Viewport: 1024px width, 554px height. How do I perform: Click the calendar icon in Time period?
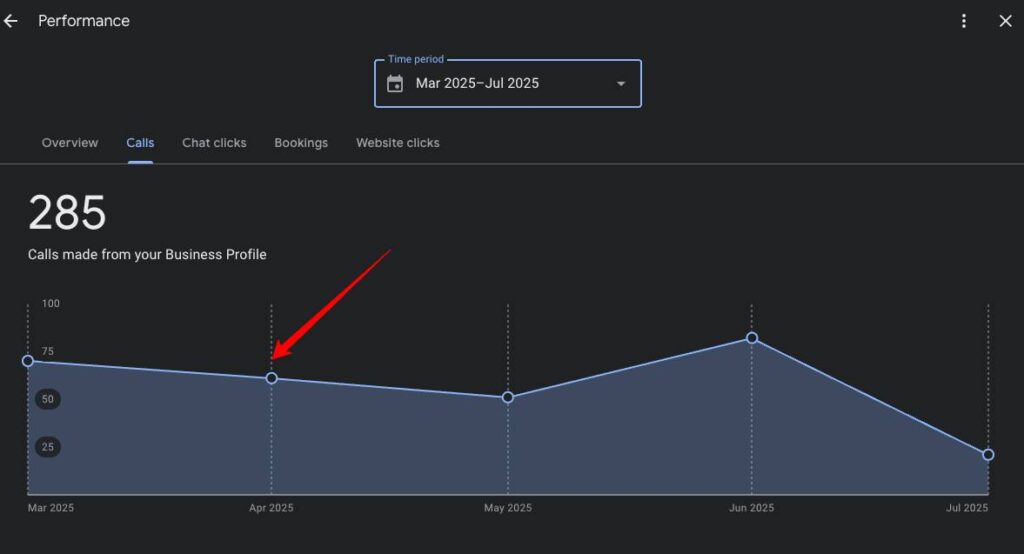tap(395, 83)
